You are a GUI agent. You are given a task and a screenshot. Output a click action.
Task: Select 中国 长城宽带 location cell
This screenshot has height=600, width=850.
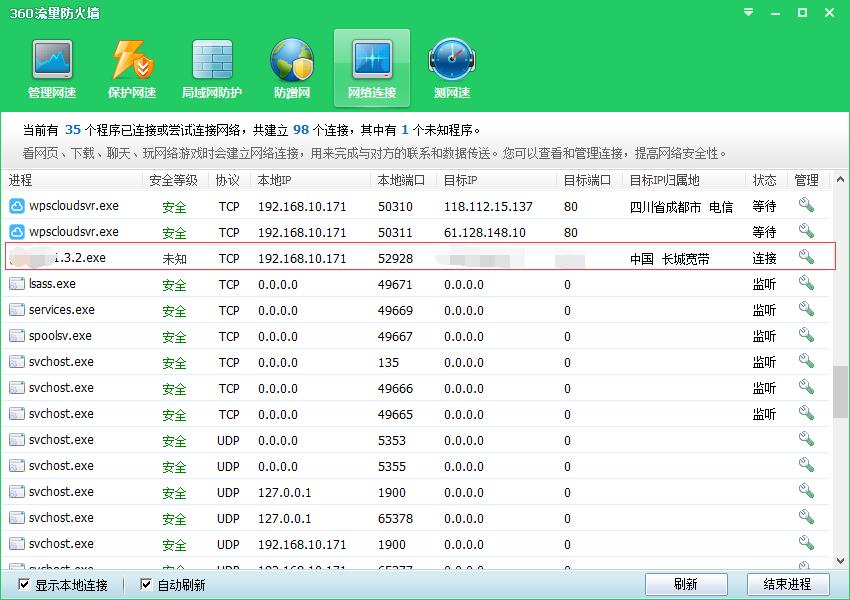[669, 259]
